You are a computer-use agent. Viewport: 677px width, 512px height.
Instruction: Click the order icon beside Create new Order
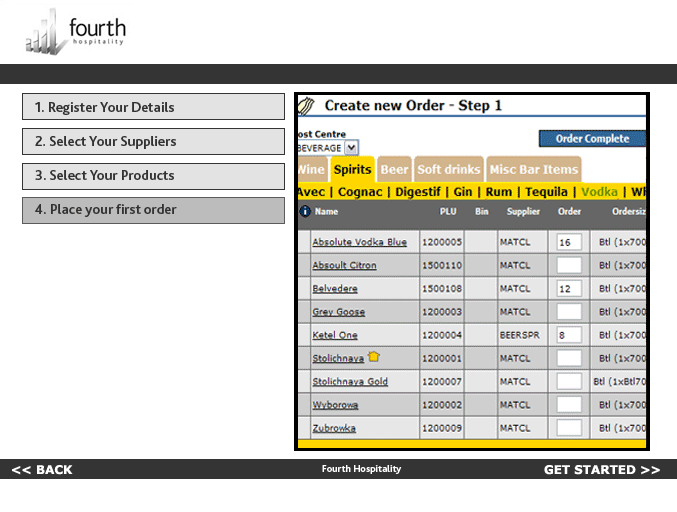[307, 106]
